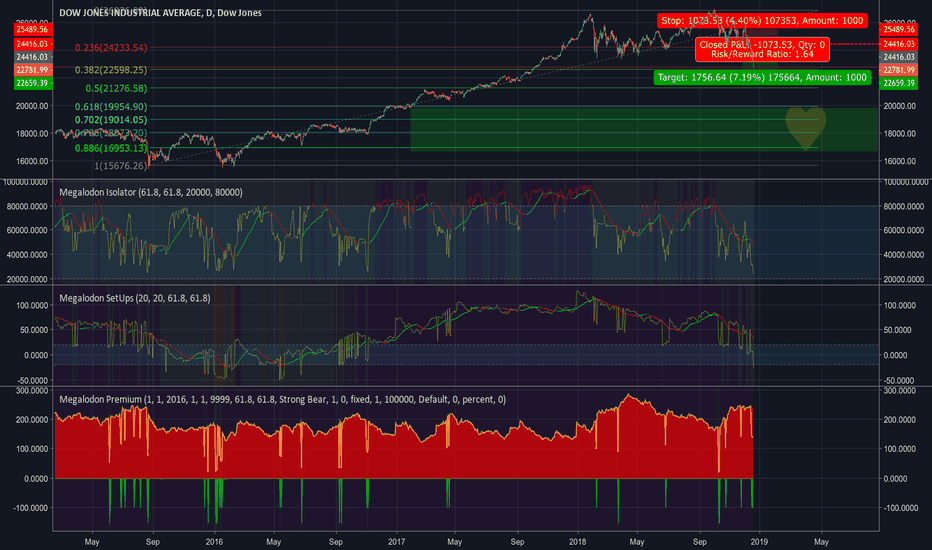Click the green 22659.39 tag on the left scale

pos(33,83)
